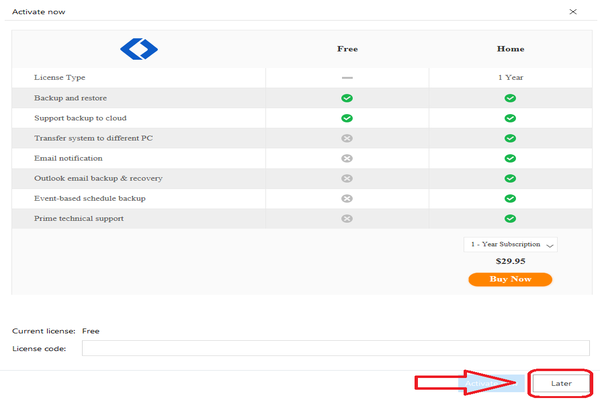The width and height of the screenshot is (600, 400).
Task: Click green checkmark for Free Support backup to cloud
Action: pyautogui.click(x=347, y=118)
